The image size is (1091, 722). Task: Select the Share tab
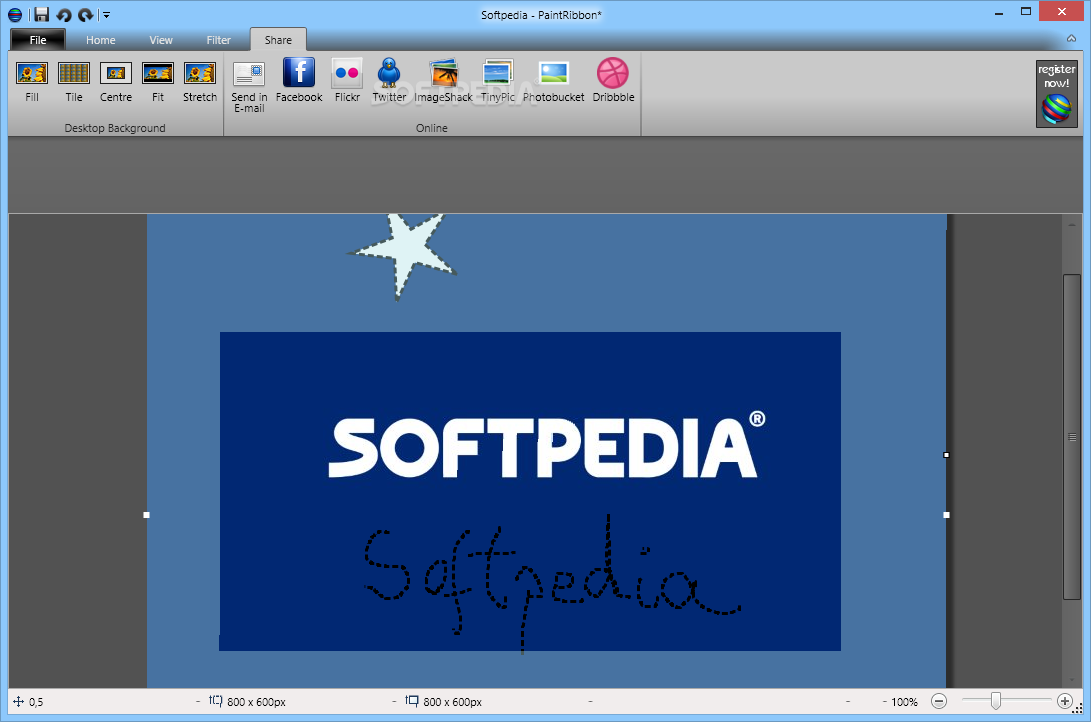278,40
